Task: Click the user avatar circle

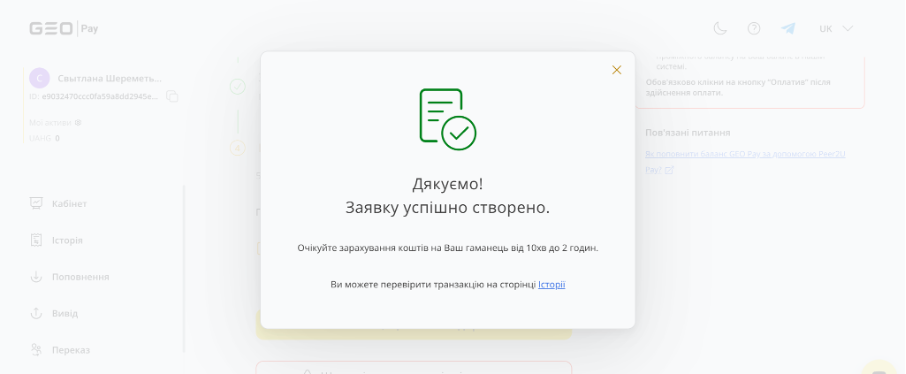Action: click(39, 78)
